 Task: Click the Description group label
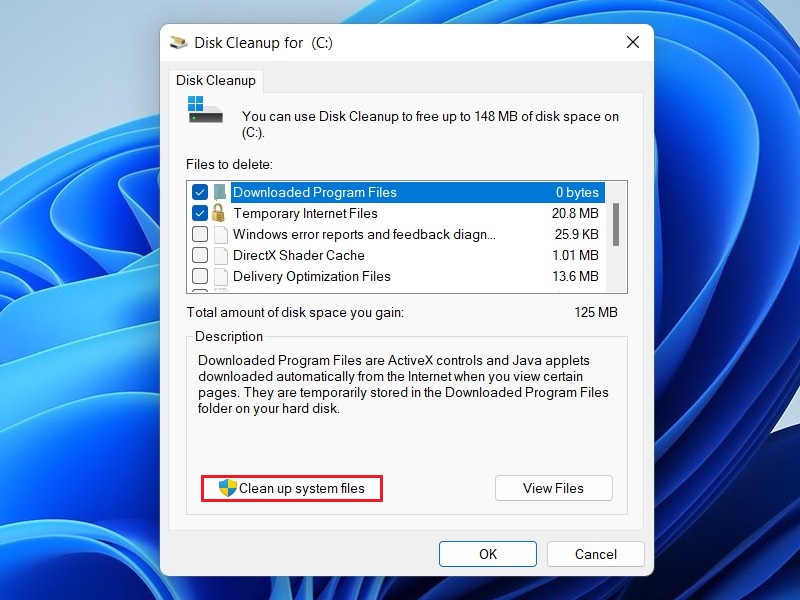[229, 336]
